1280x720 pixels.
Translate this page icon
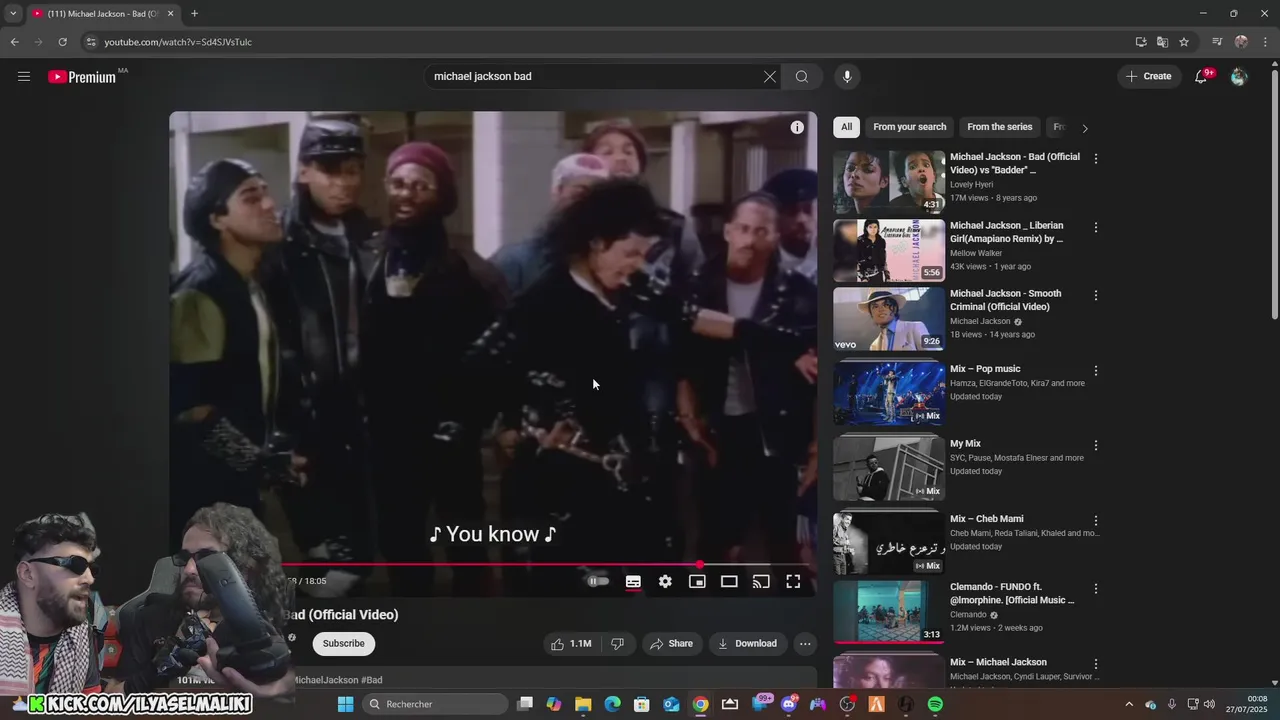[x=1162, y=42]
